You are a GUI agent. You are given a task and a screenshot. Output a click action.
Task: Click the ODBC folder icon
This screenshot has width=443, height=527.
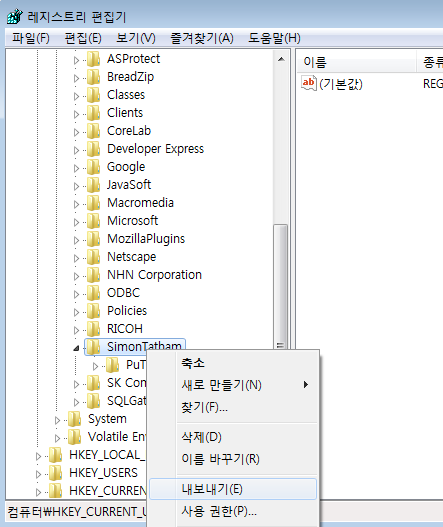(93, 293)
